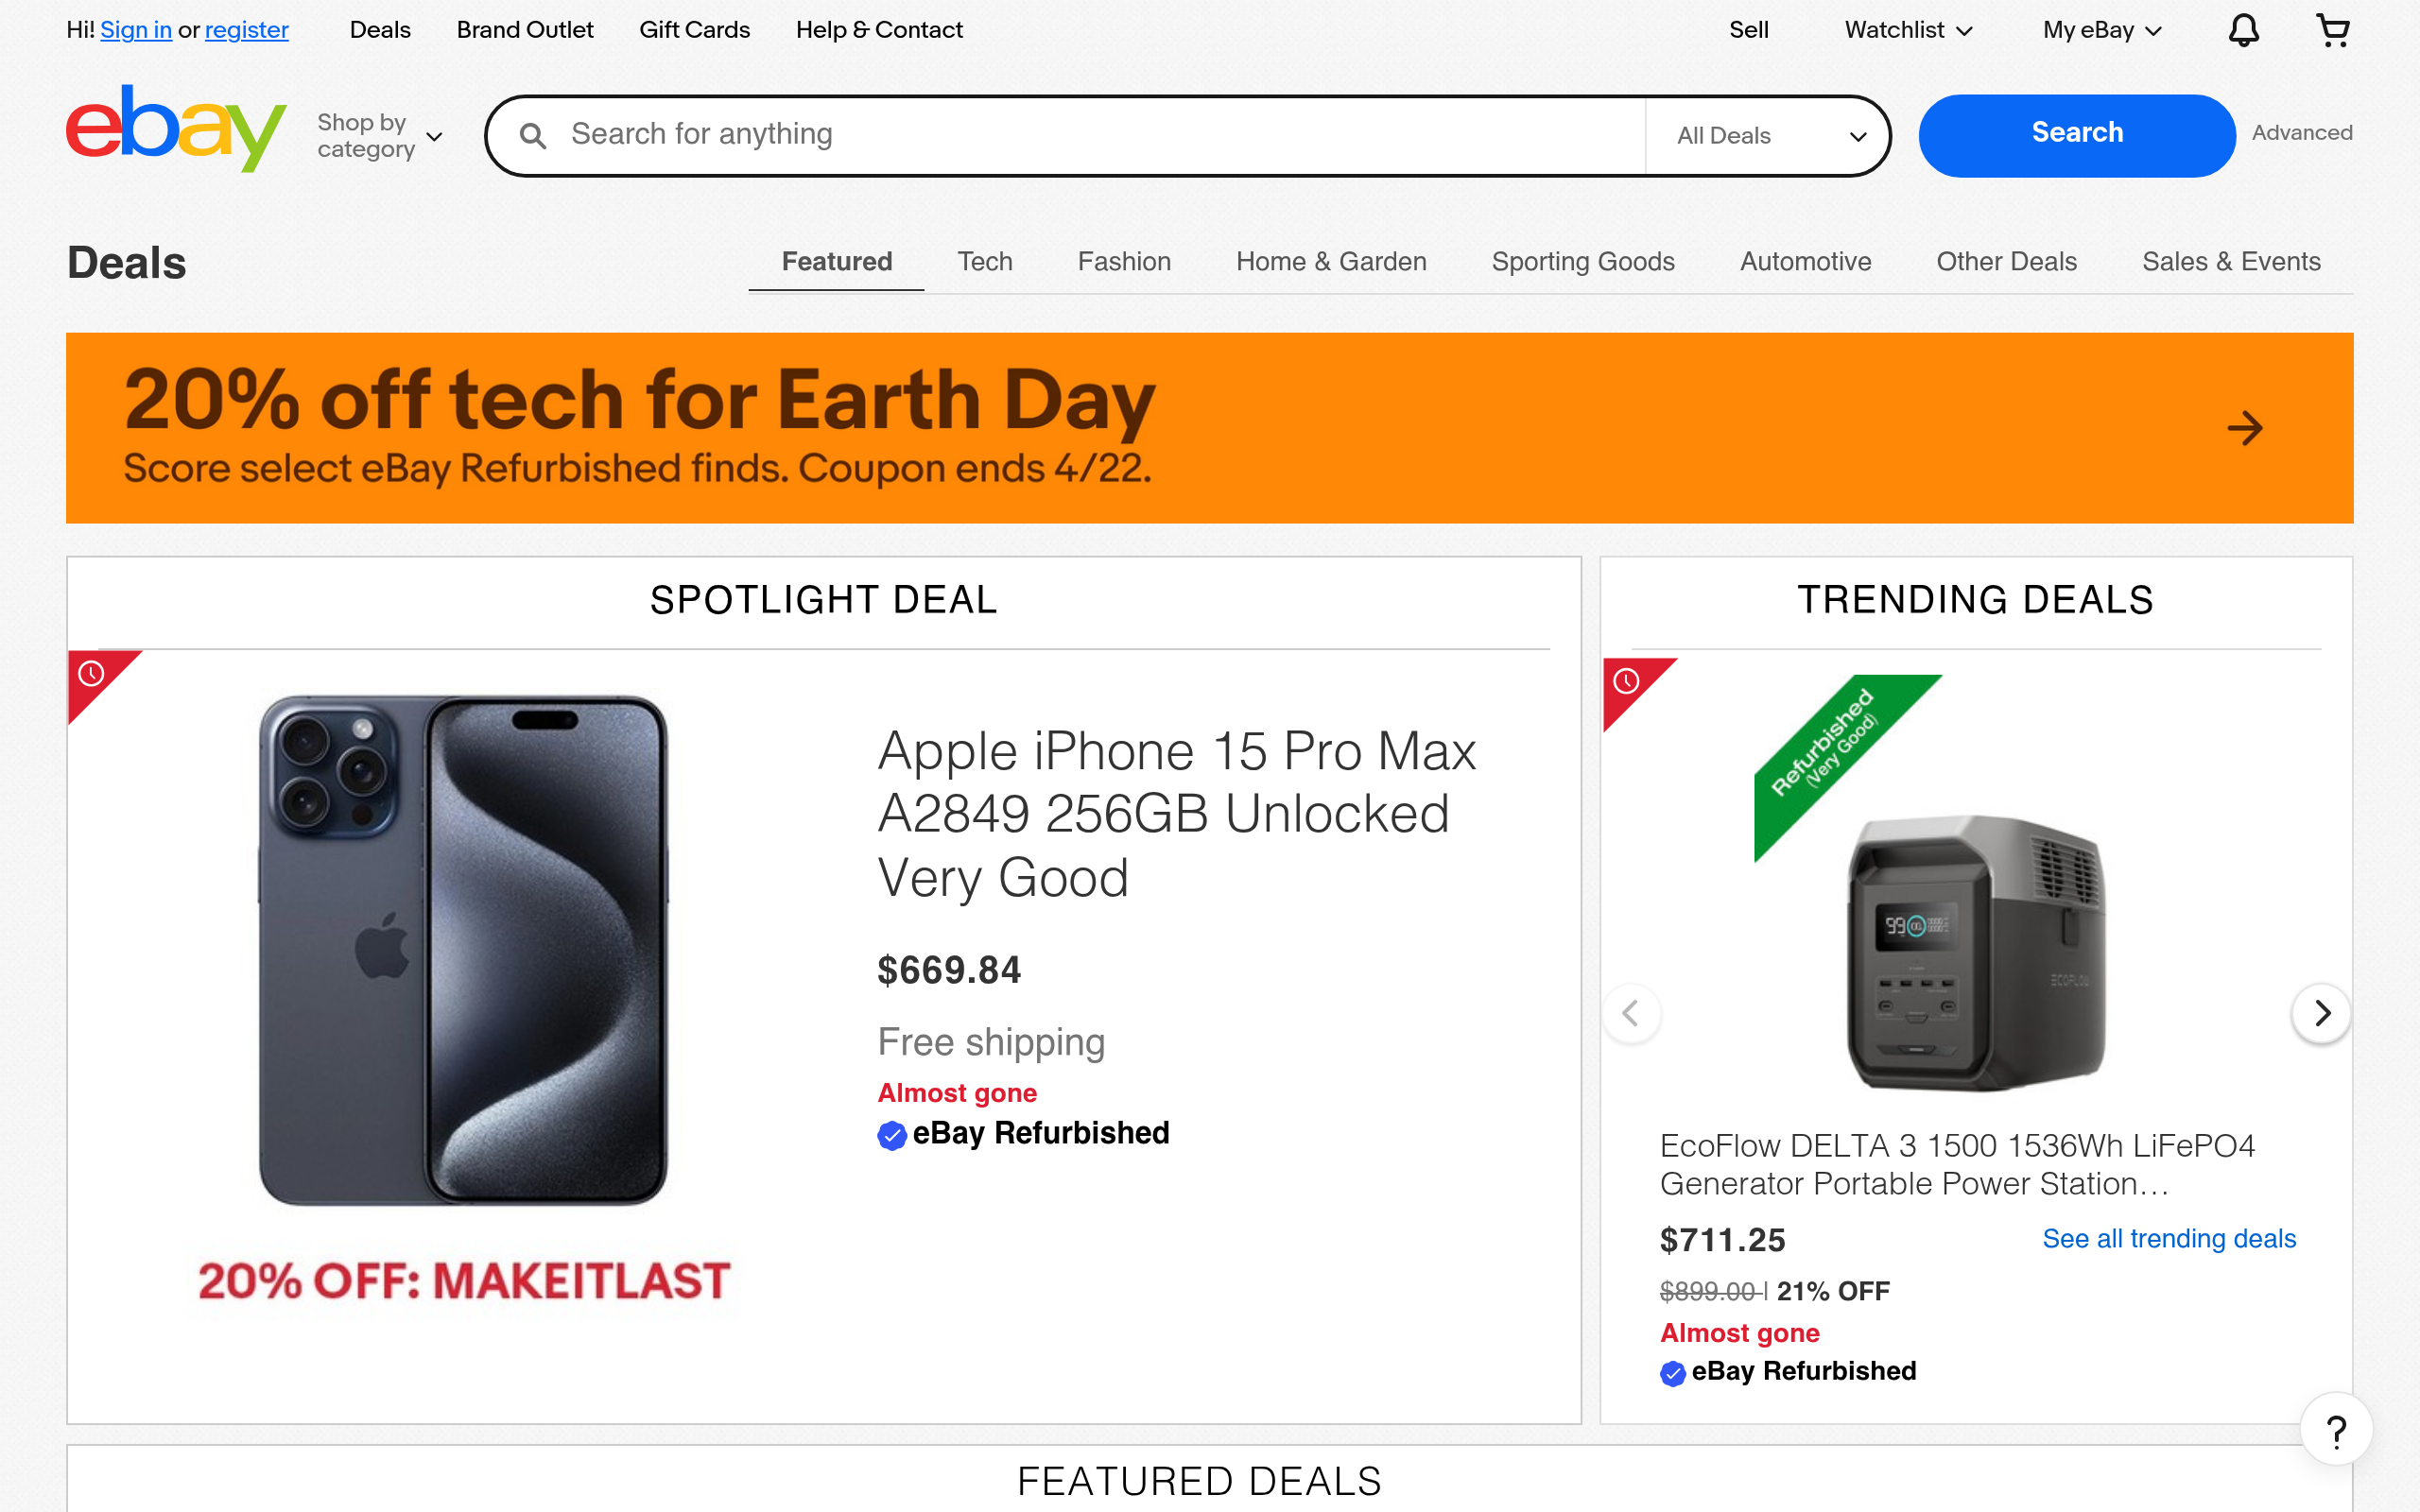Click the Earth Day banner arrow
Image resolution: width=2420 pixels, height=1512 pixels.
(2245, 428)
